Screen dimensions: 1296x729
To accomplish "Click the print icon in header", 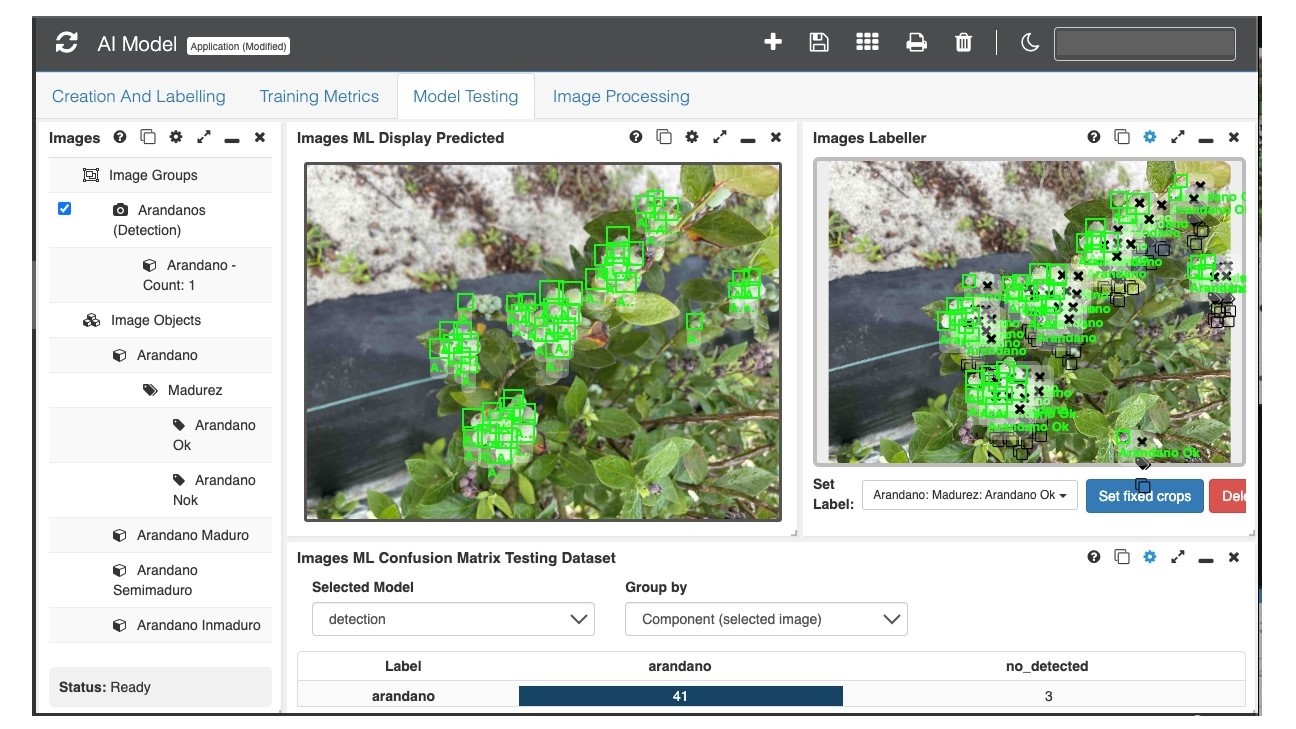I will pos(916,42).
